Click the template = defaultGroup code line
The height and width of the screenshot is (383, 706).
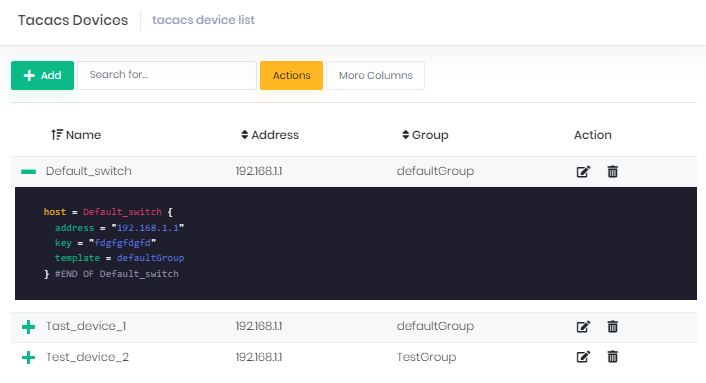pos(119,258)
